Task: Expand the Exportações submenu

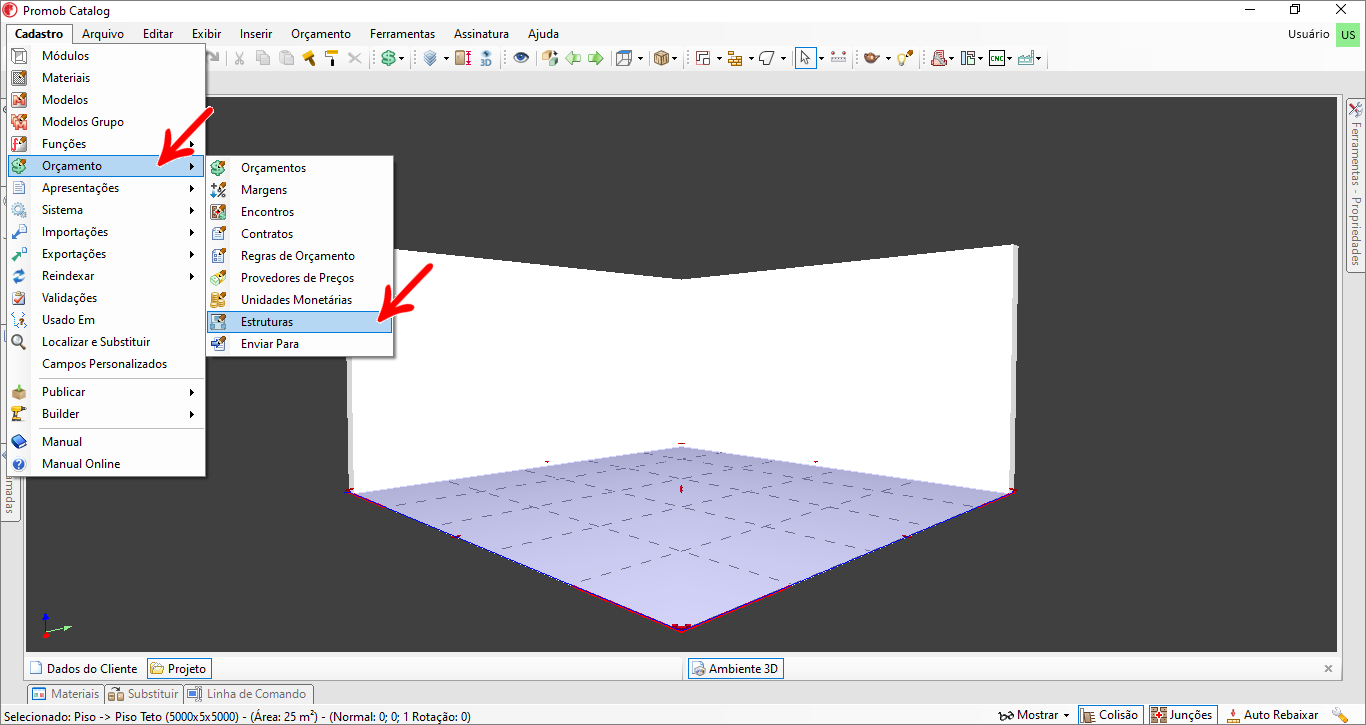Action: (106, 254)
